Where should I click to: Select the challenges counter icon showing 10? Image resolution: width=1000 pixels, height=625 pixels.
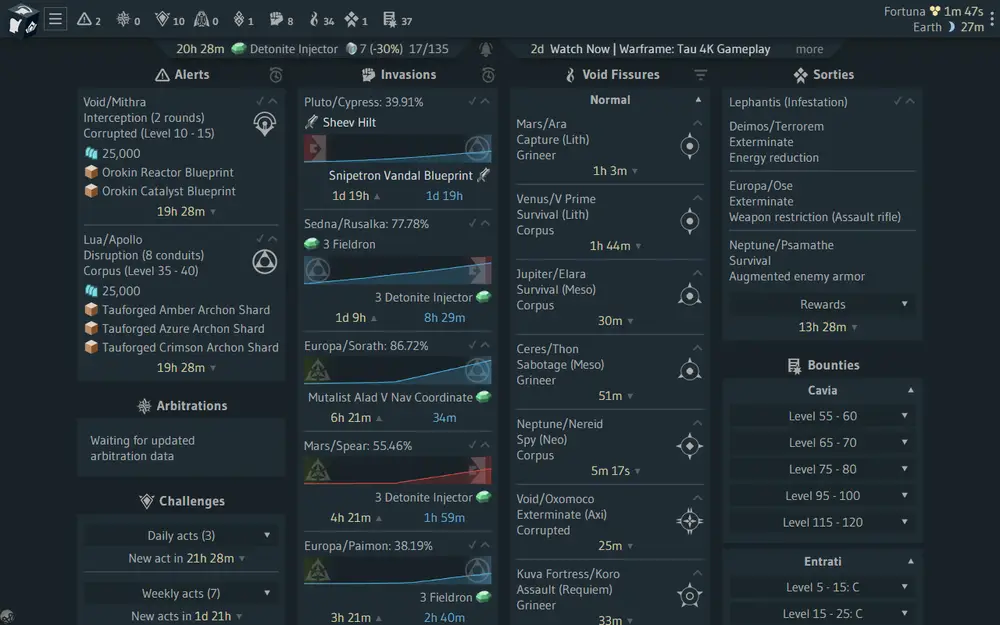tap(162, 20)
